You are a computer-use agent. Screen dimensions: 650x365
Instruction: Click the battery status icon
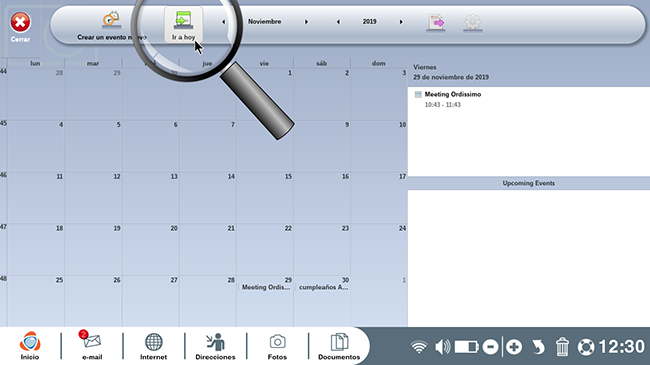coord(467,347)
